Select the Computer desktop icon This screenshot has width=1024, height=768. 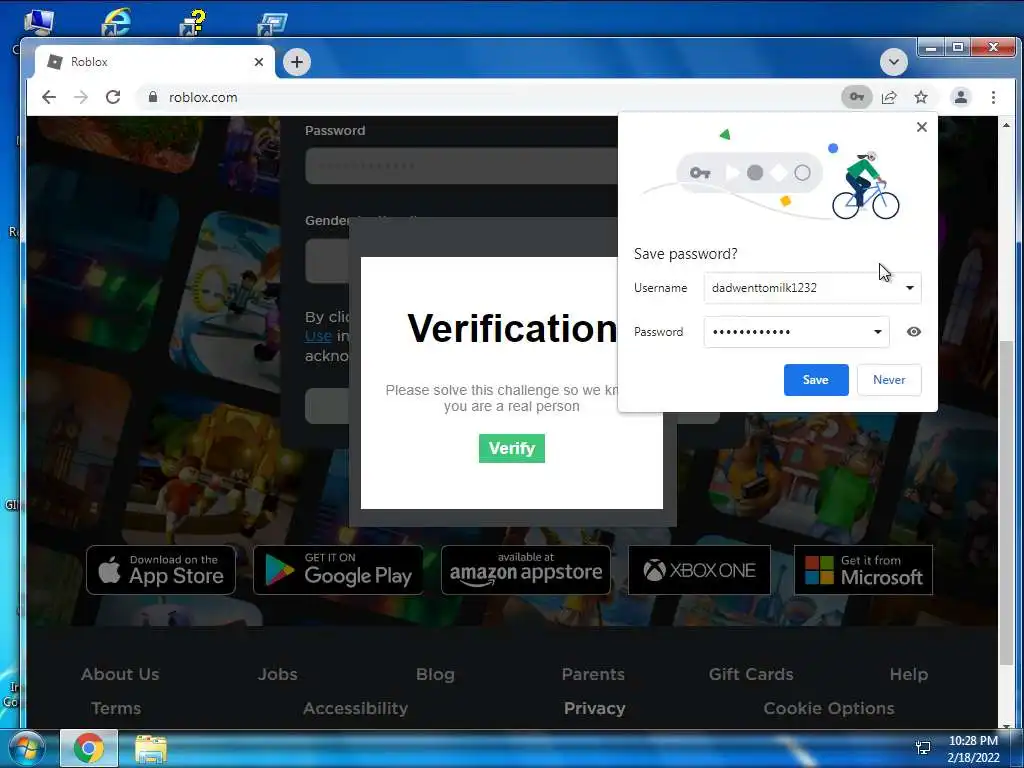tap(39, 22)
